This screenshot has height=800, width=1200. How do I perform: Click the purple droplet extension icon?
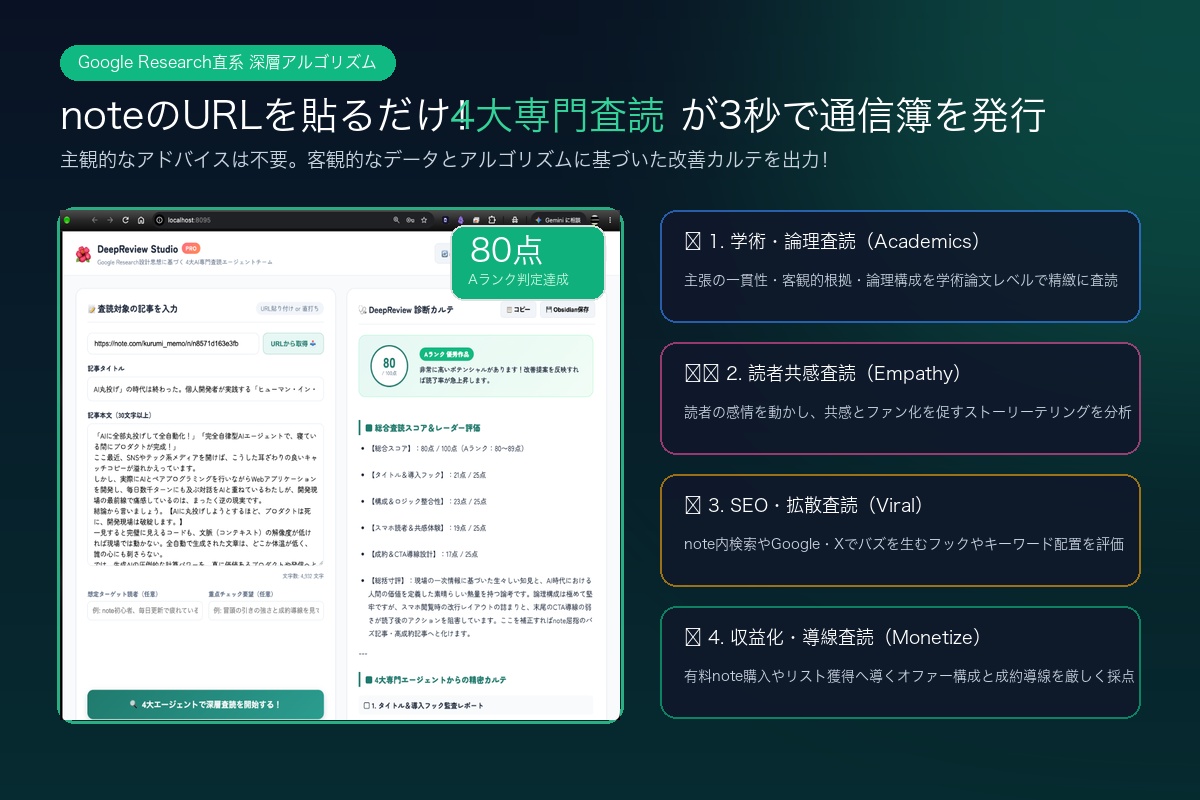(460, 220)
